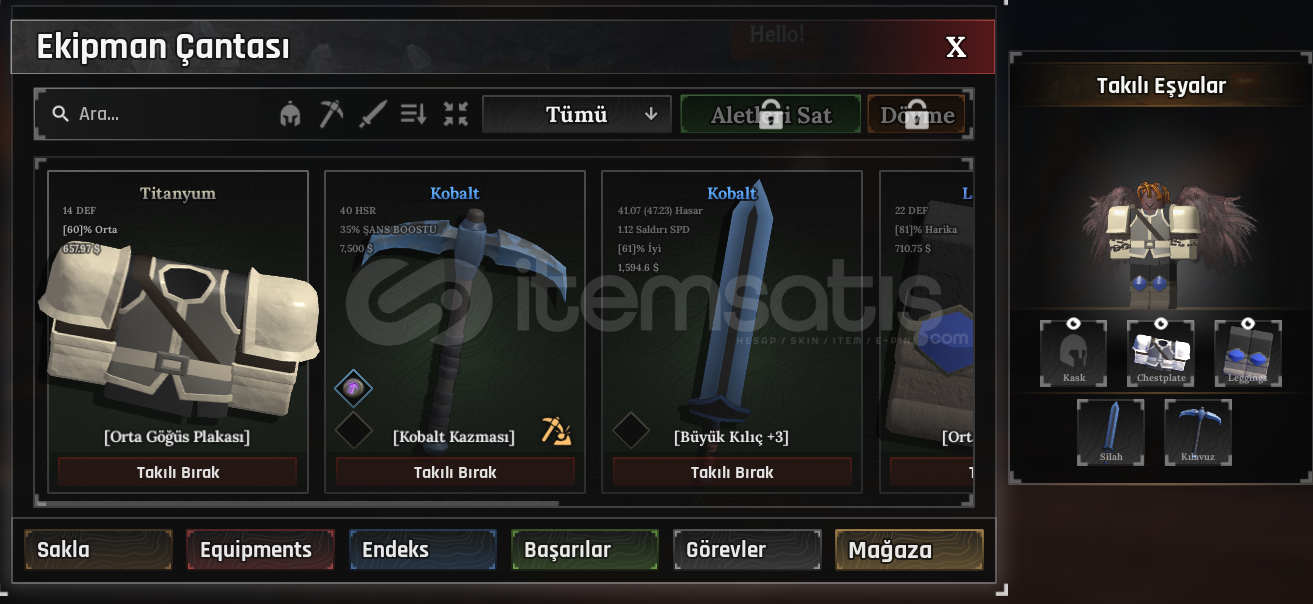
Task: Open the Tümü filter dropdown
Action: coord(576,114)
